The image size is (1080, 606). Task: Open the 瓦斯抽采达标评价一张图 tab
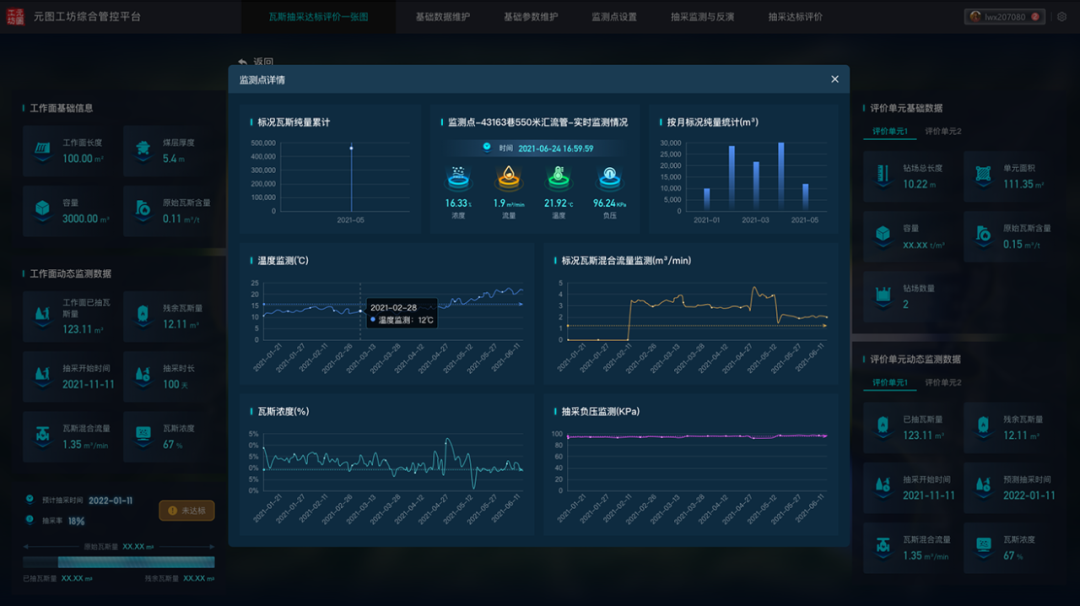(318, 17)
